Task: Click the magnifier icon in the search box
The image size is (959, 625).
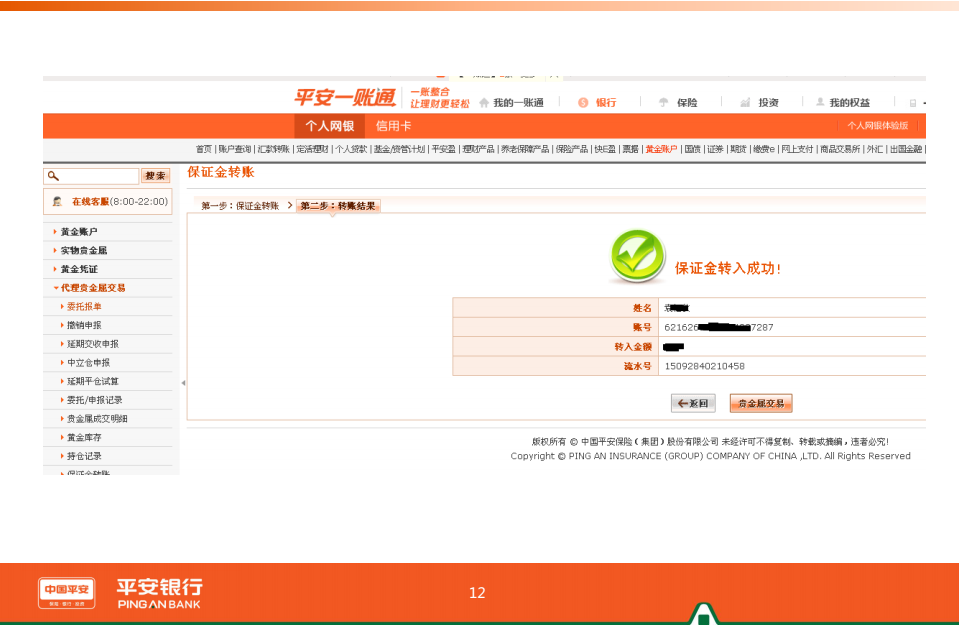Action: point(53,176)
